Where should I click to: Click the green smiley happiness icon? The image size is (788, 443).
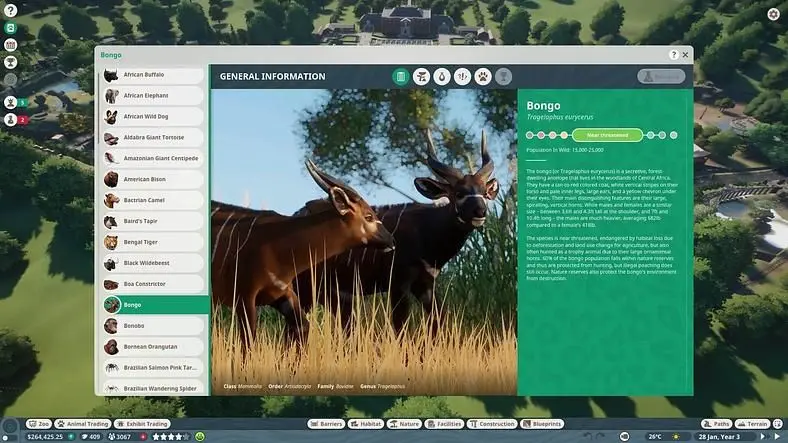(200, 436)
